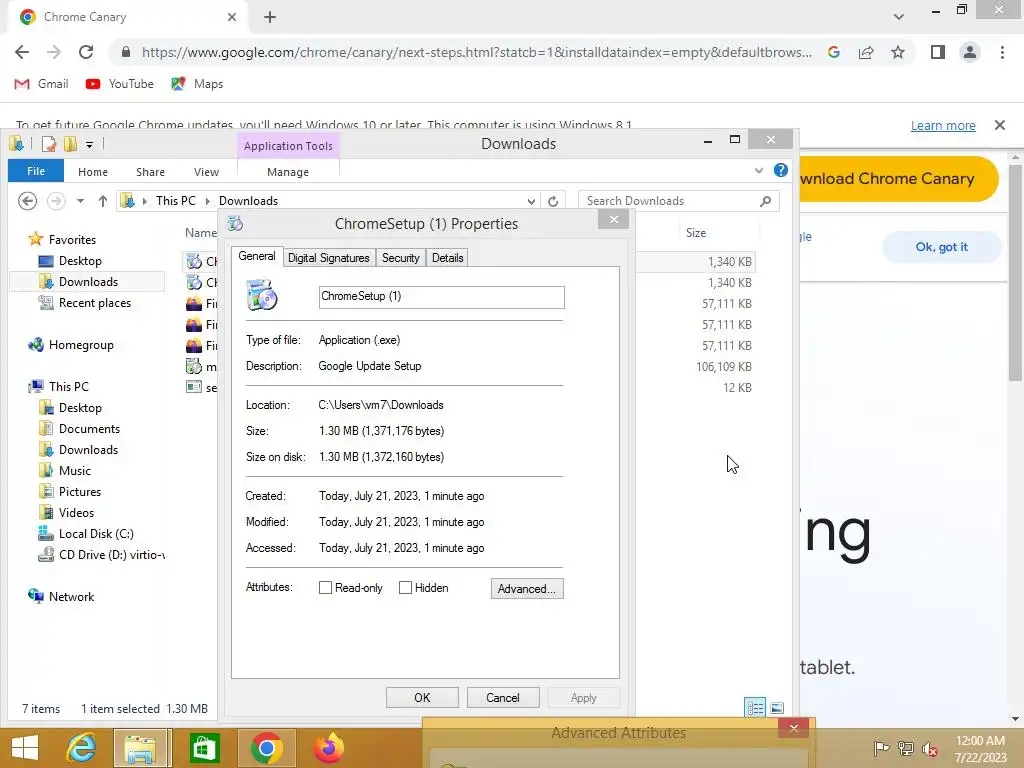This screenshot has width=1024, height=768.
Task: Open Manage tab under Application Tools
Action: click(288, 172)
